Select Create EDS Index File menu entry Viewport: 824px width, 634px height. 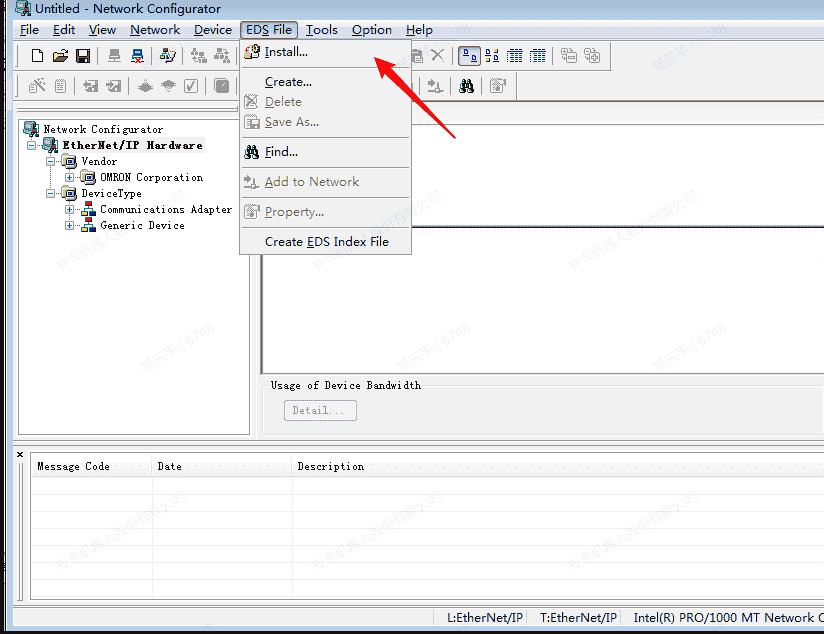(326, 242)
